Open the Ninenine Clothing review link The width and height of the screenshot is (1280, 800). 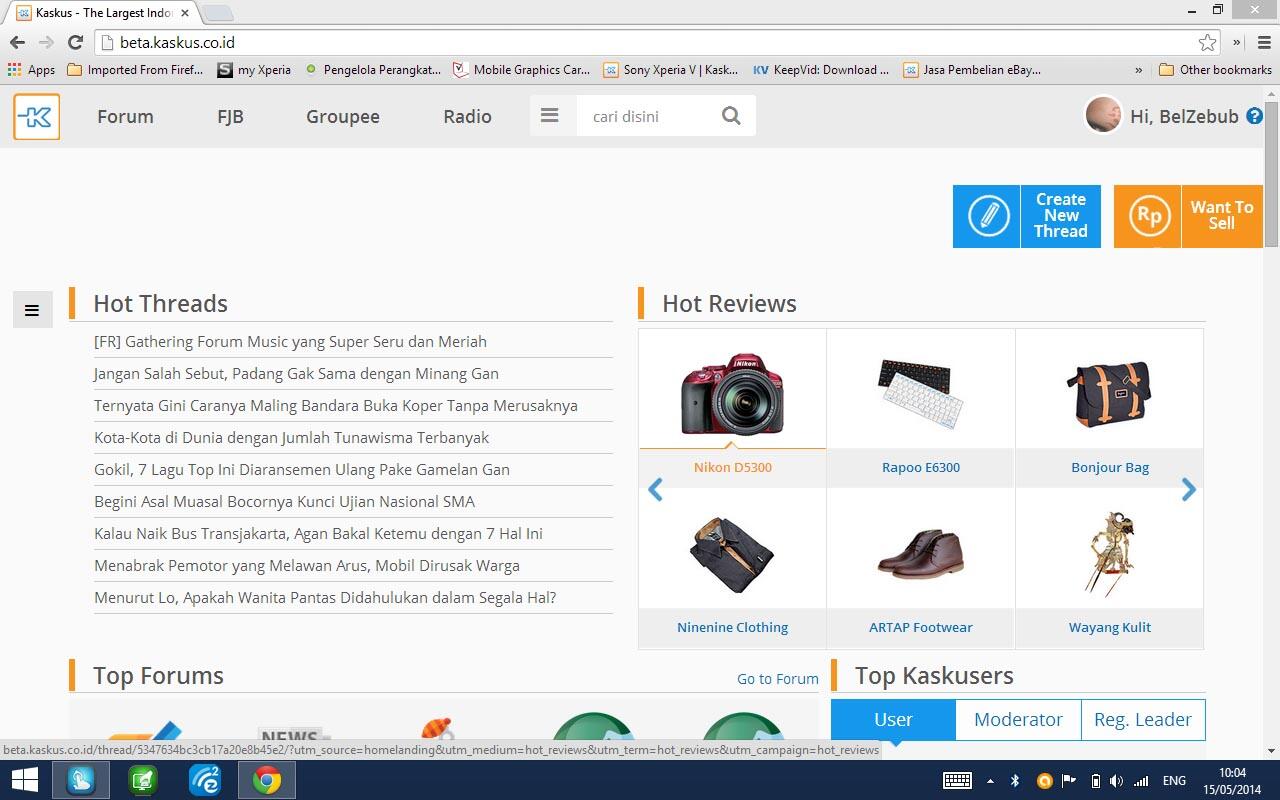tap(732, 627)
